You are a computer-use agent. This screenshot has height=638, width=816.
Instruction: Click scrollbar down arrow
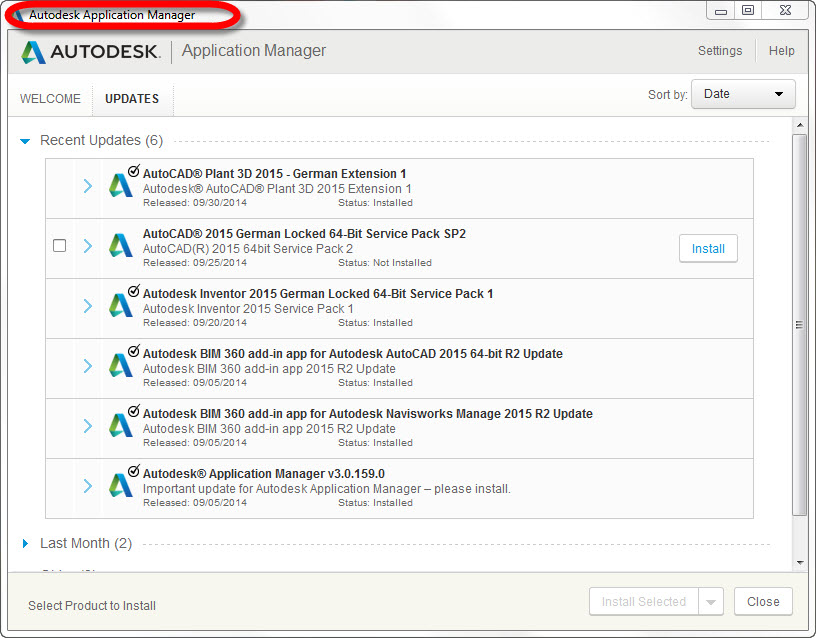800,563
